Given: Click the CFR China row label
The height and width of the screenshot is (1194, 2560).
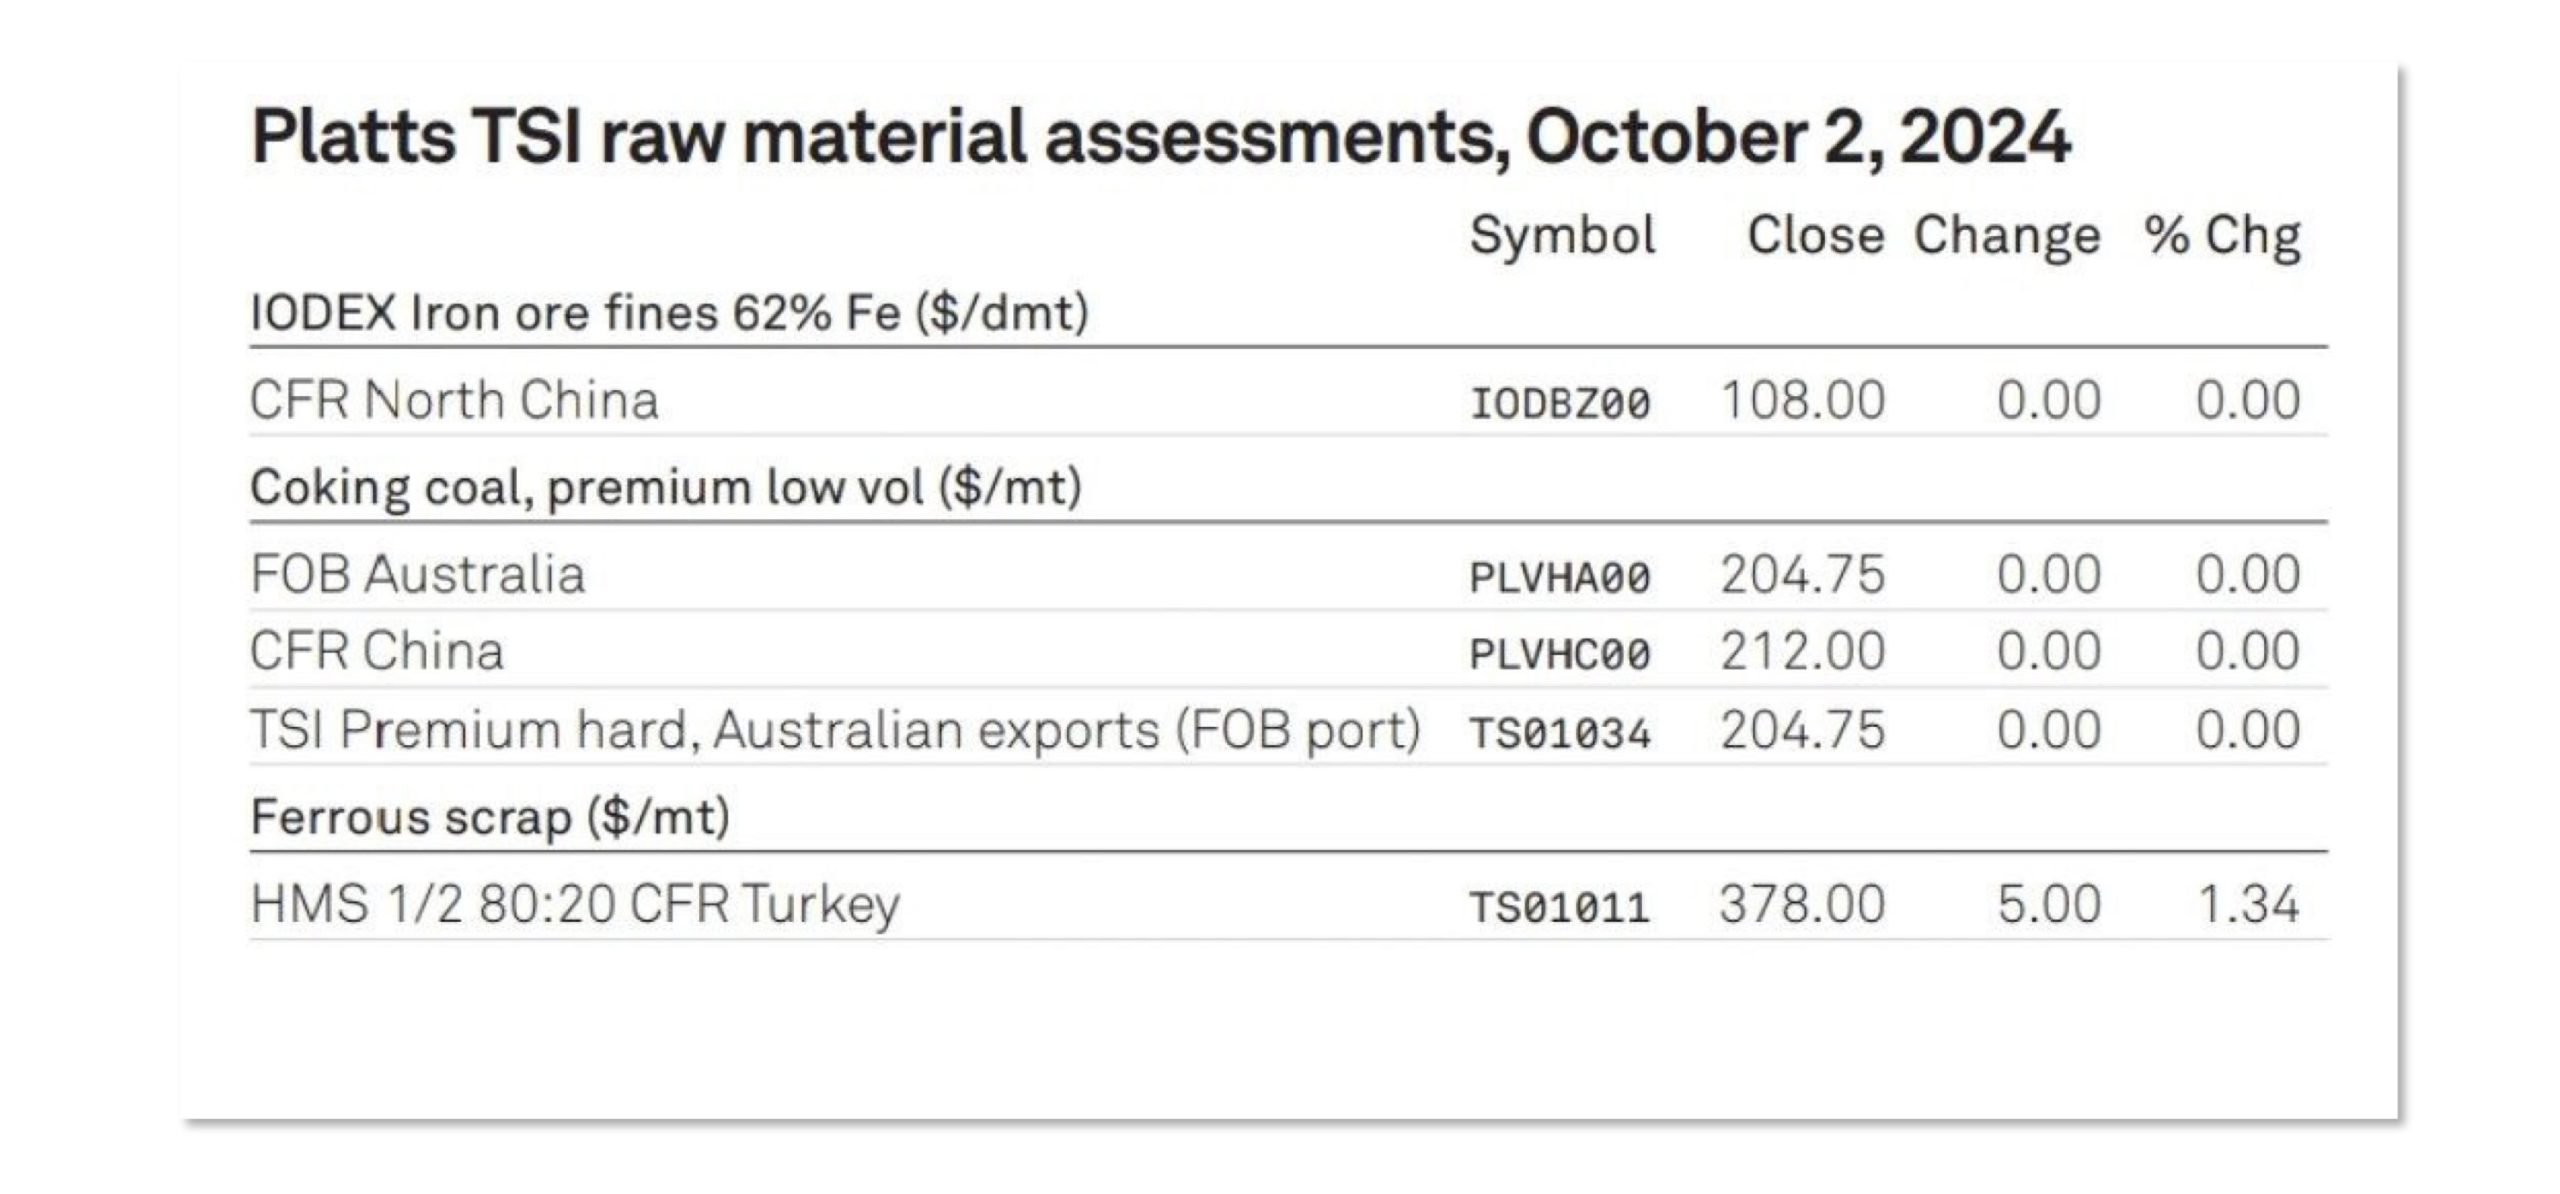Looking at the screenshot, I should (377, 652).
